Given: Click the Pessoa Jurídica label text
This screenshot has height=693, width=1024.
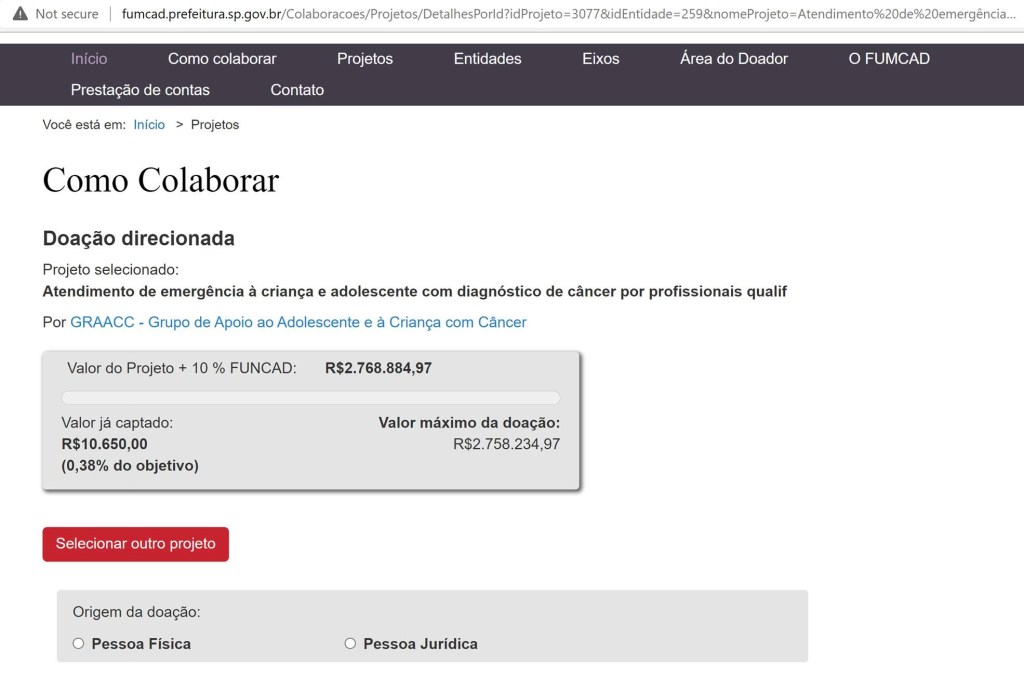Looking at the screenshot, I should tap(420, 644).
